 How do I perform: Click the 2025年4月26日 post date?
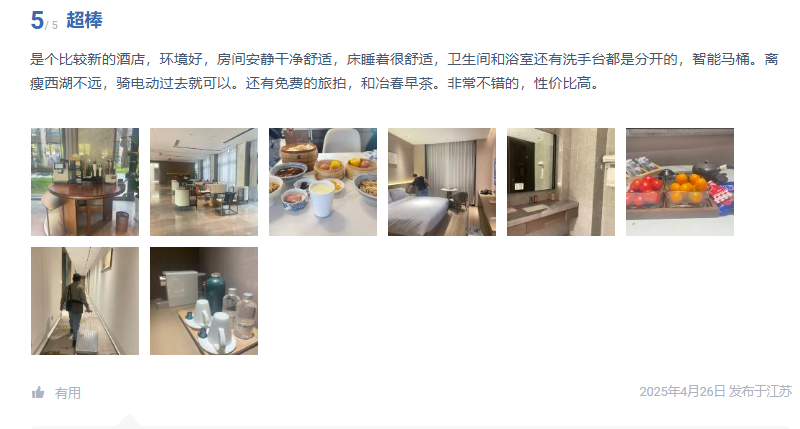pos(682,391)
